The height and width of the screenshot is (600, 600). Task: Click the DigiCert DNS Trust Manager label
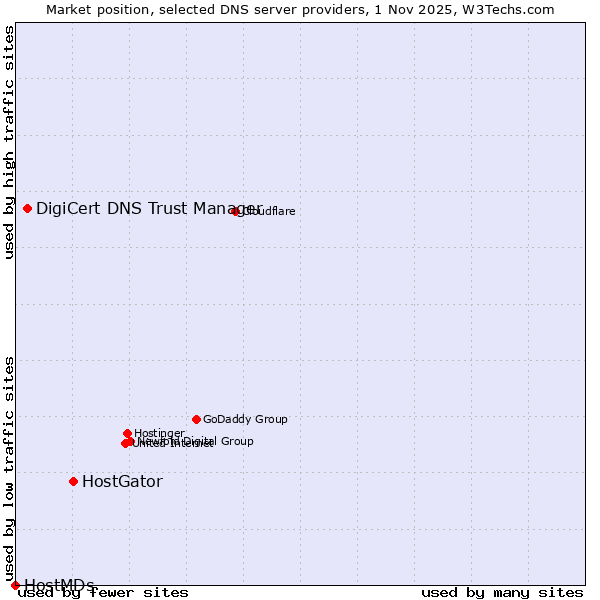click(x=148, y=208)
